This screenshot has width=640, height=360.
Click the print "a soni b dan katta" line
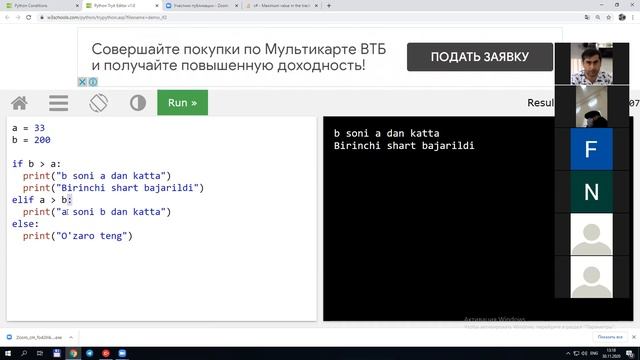97,211
